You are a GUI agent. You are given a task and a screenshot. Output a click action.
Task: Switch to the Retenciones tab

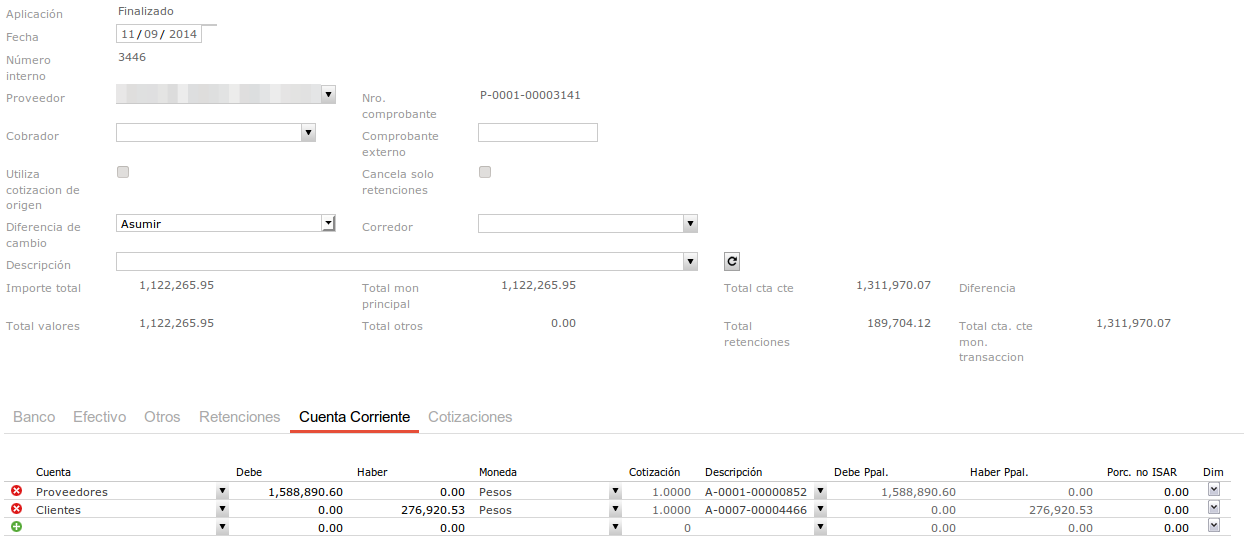pyautogui.click(x=239, y=417)
